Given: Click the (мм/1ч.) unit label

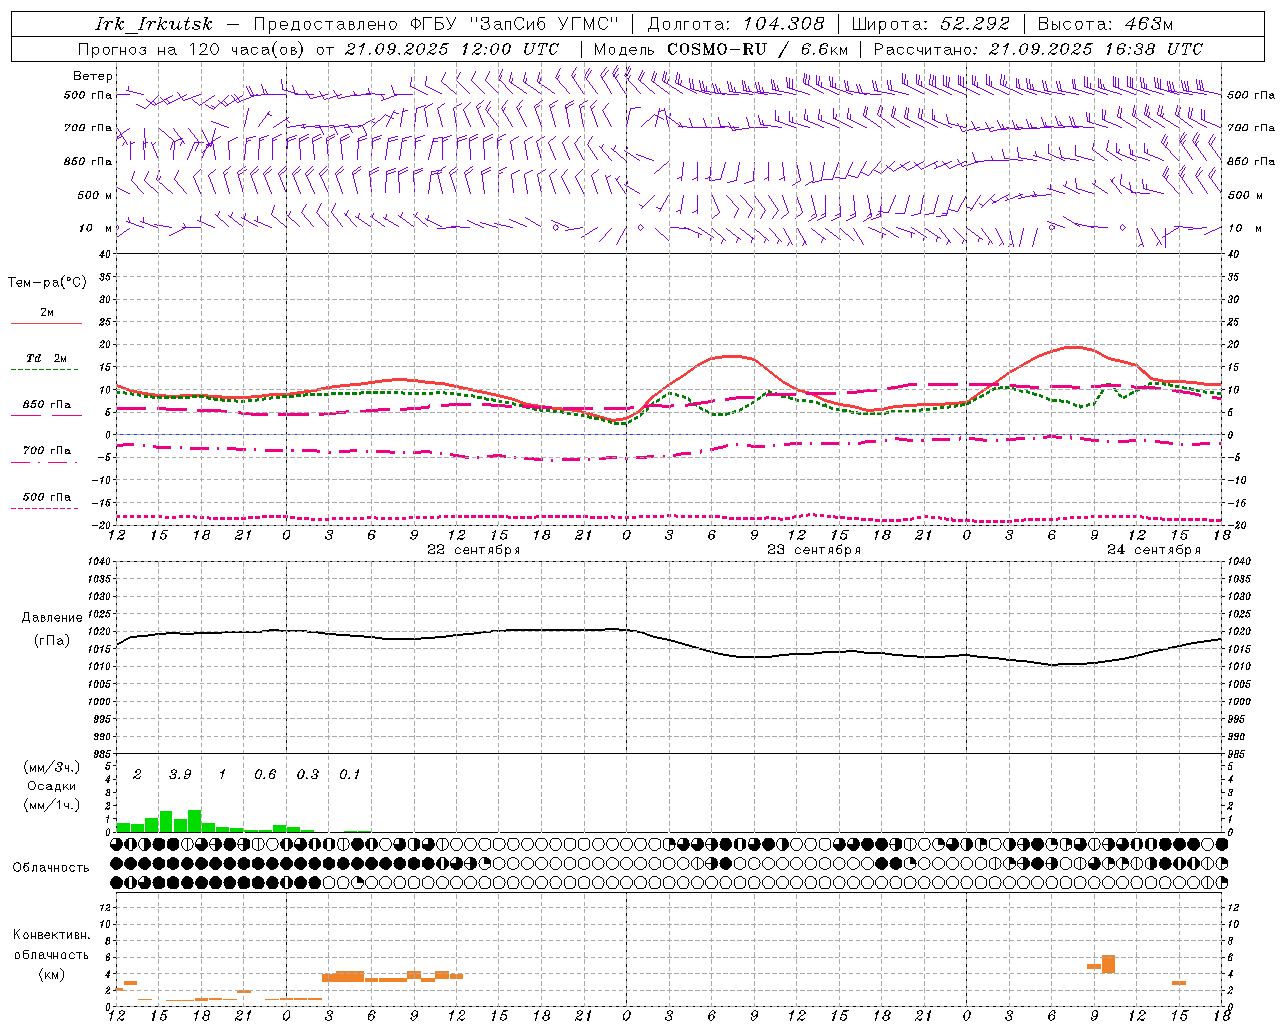Looking at the screenshot, I should tap(52, 805).
